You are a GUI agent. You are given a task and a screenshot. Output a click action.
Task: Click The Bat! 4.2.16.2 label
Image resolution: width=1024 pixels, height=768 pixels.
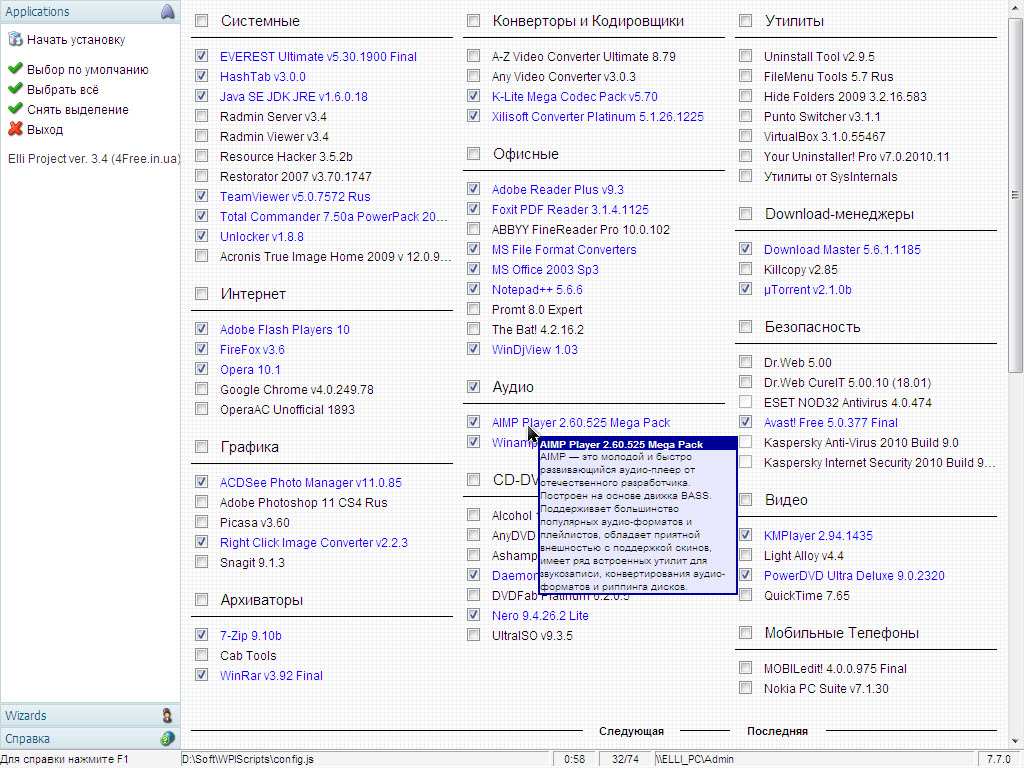(537, 330)
